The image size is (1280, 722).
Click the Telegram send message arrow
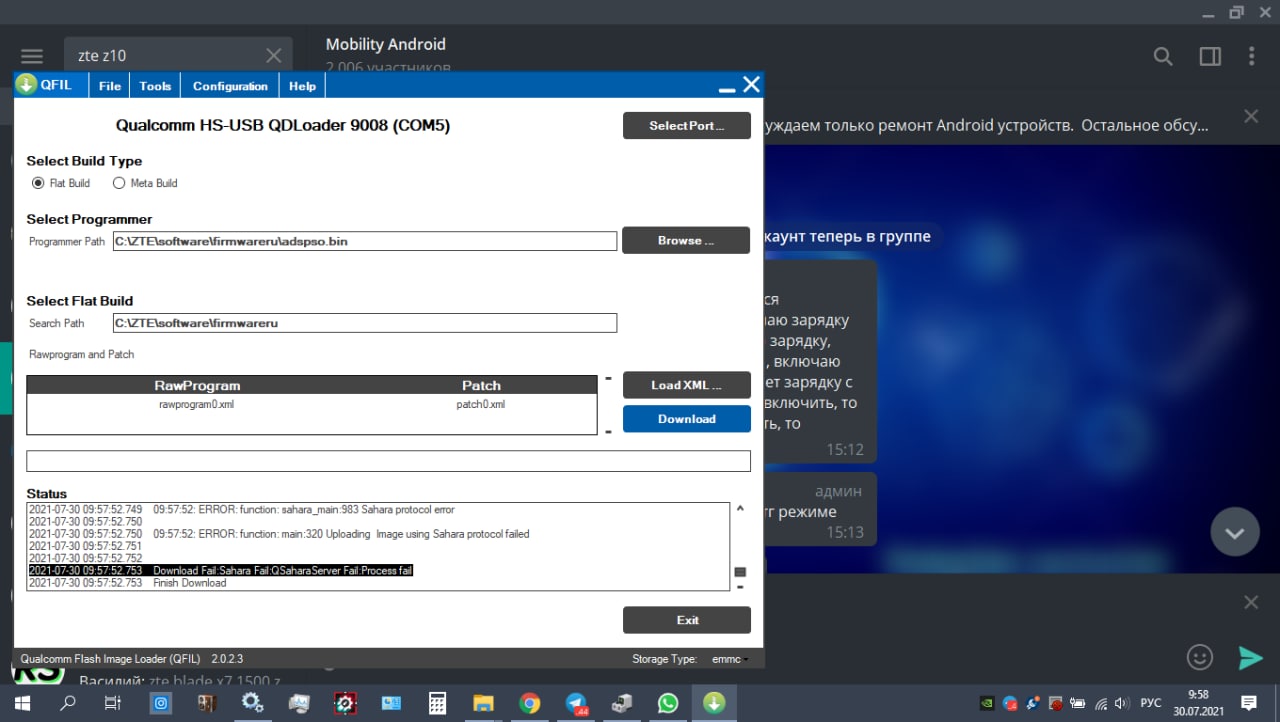[x=1250, y=657]
